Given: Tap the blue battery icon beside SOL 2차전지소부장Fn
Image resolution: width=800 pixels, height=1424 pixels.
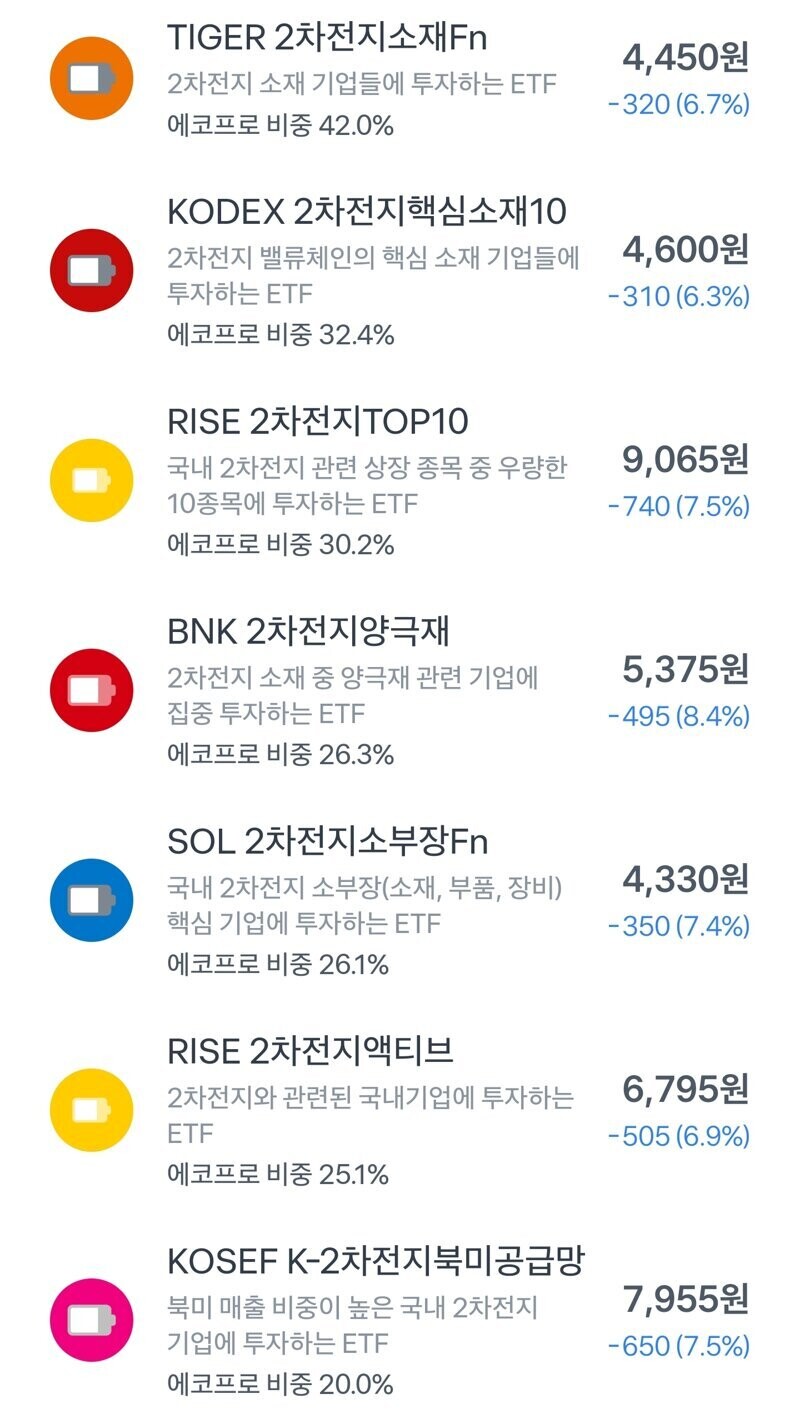Looking at the screenshot, I should pyautogui.click(x=91, y=900).
